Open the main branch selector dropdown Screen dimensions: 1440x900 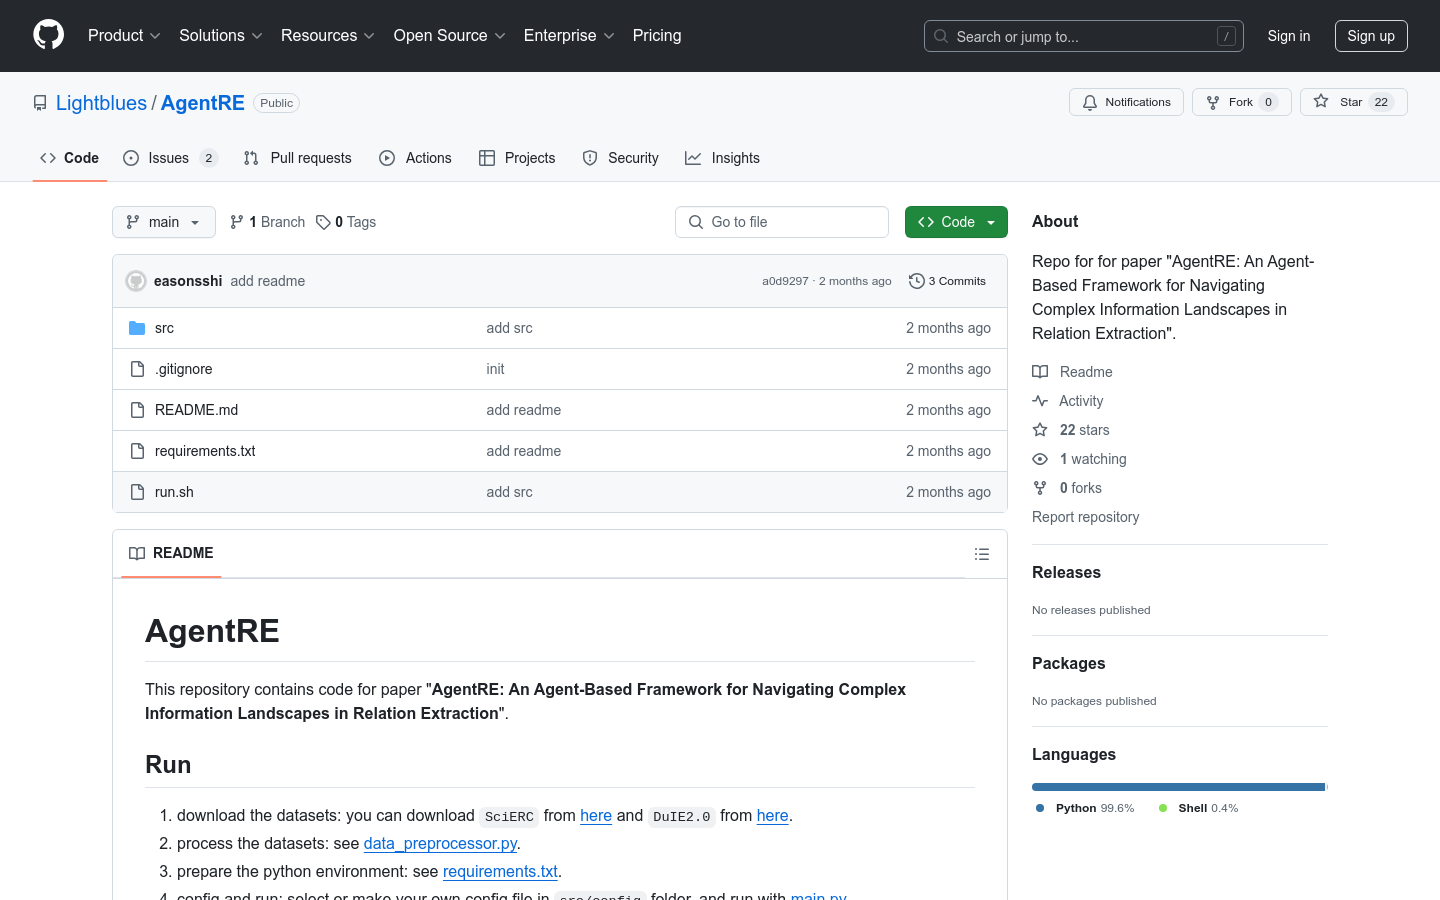pos(164,222)
